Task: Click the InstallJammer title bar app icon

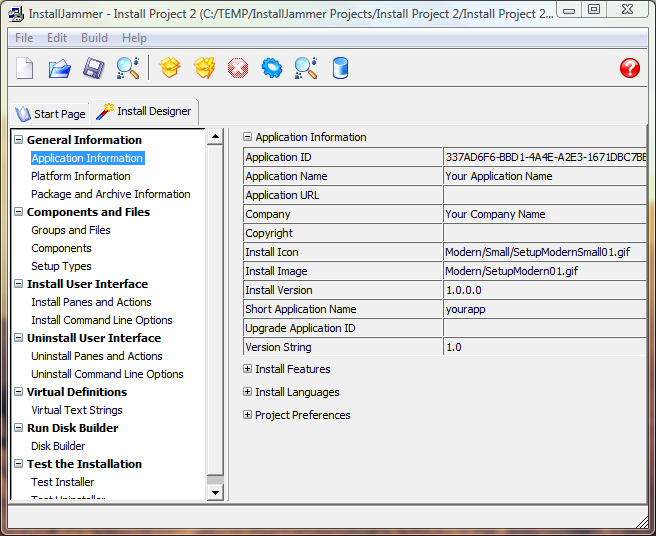Action: (x=16, y=14)
